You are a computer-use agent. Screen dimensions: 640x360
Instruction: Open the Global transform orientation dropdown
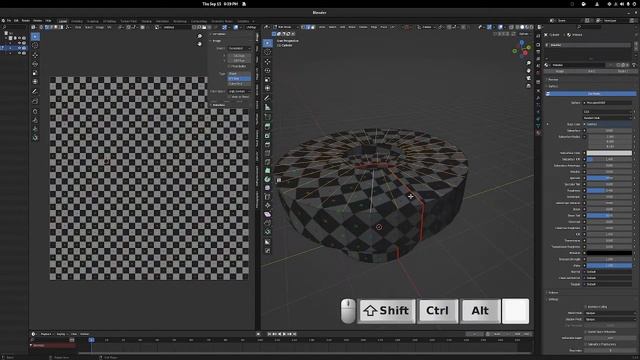coord(427,27)
